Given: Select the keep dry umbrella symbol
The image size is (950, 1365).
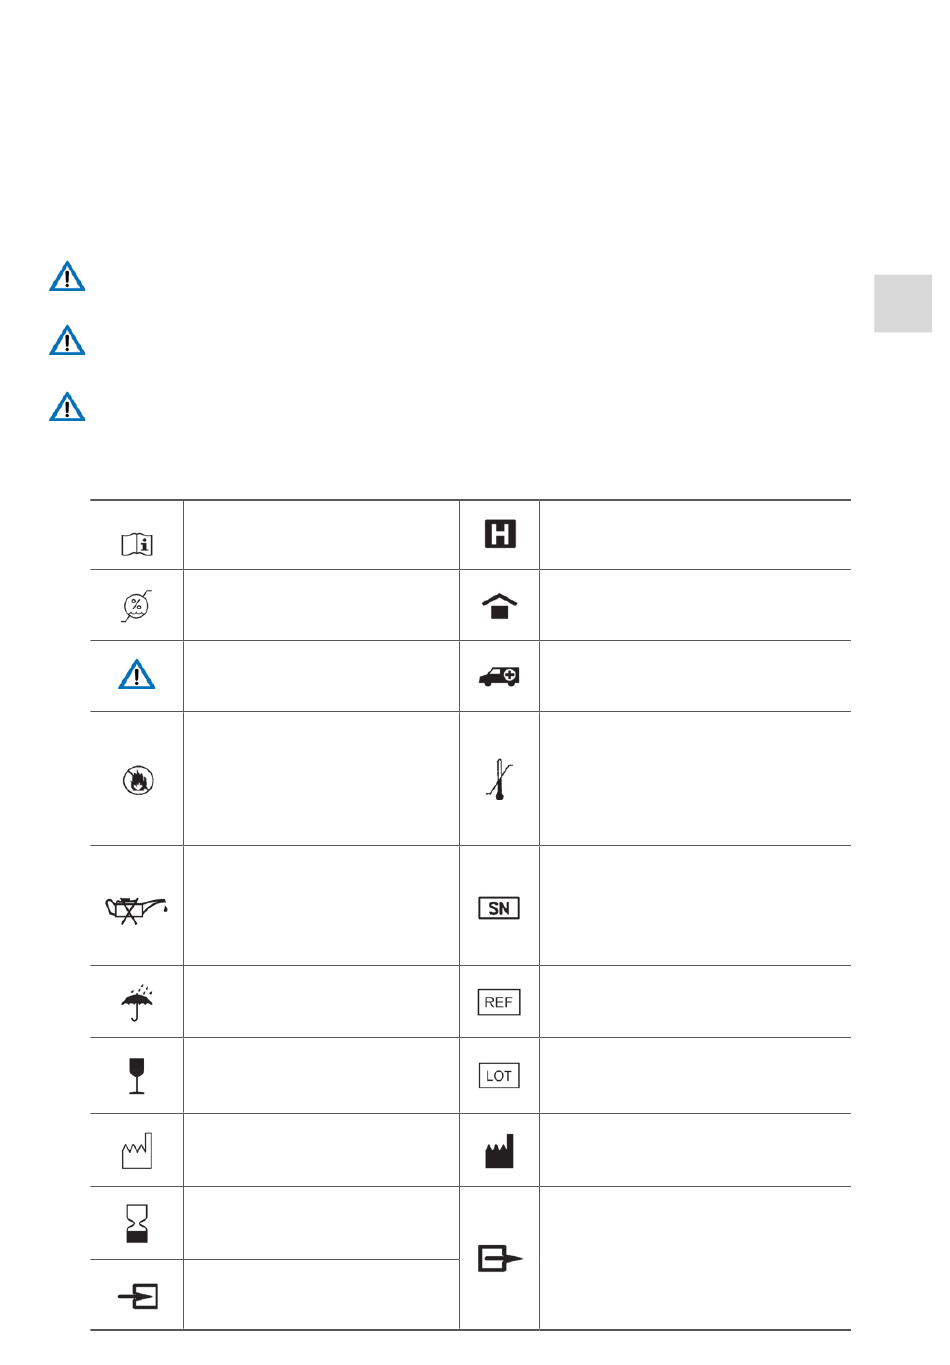Looking at the screenshot, I should [x=137, y=1002].
